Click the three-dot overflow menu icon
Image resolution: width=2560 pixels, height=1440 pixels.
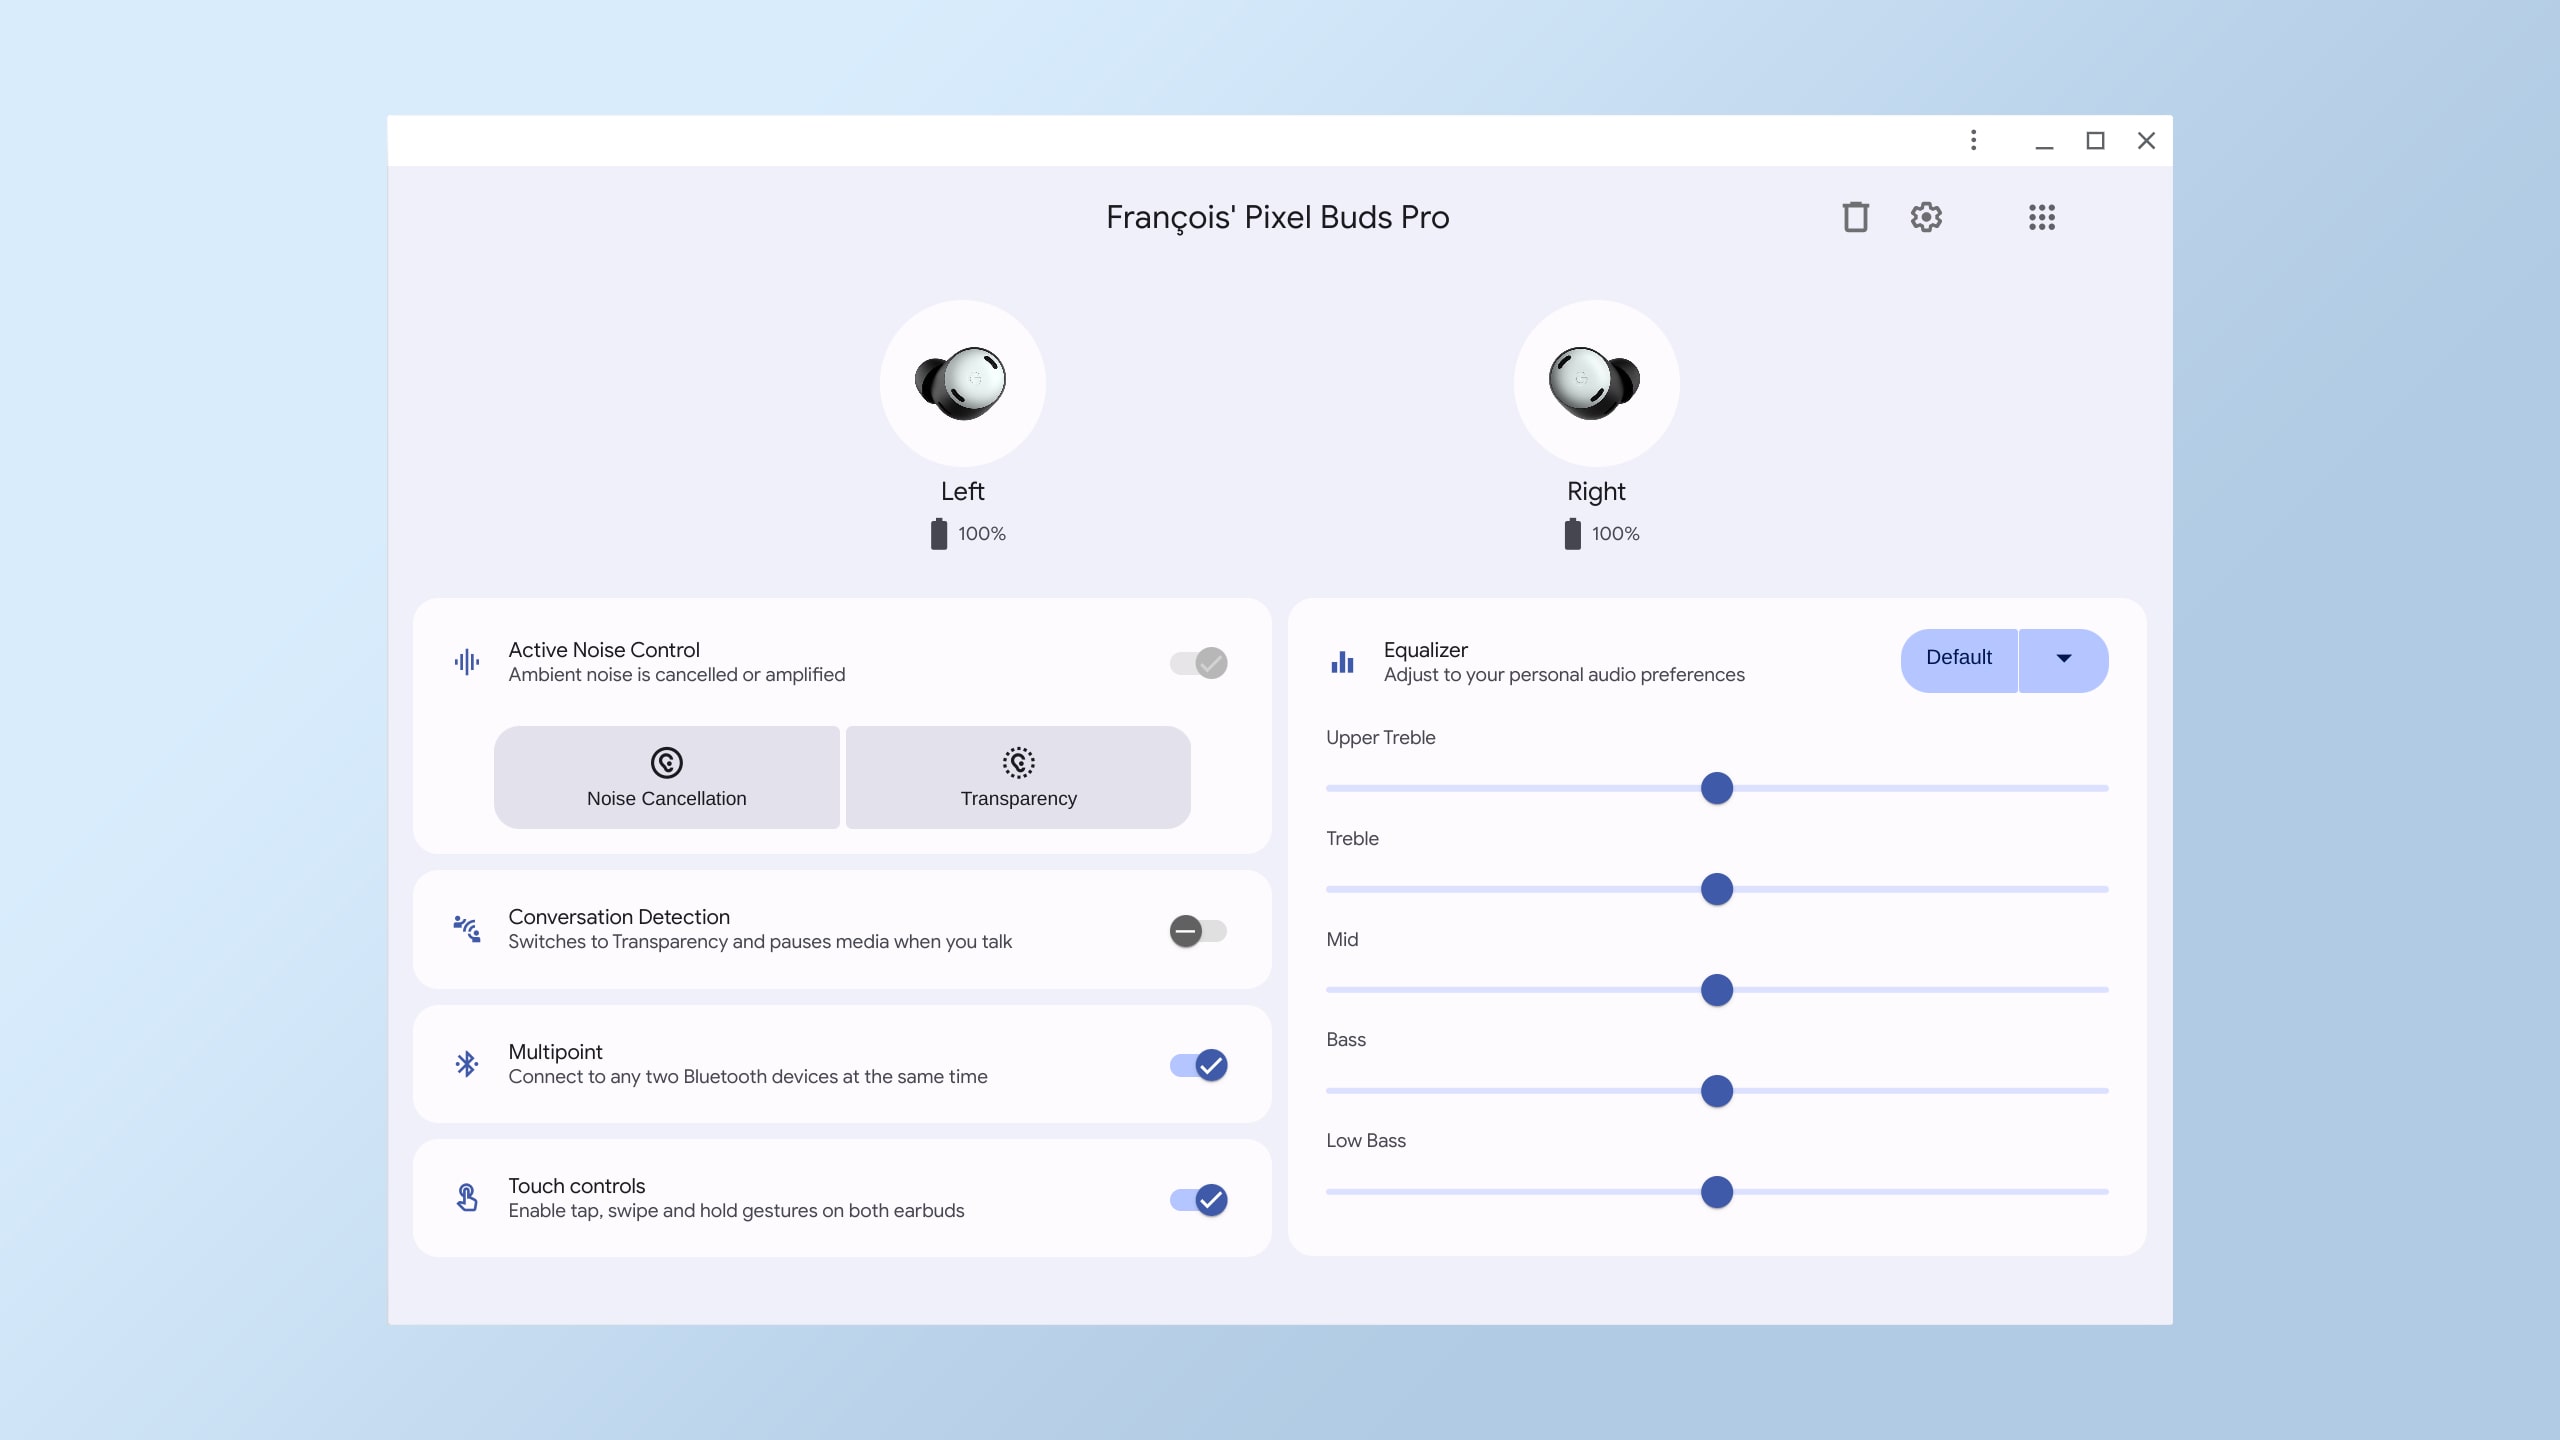1973,141
